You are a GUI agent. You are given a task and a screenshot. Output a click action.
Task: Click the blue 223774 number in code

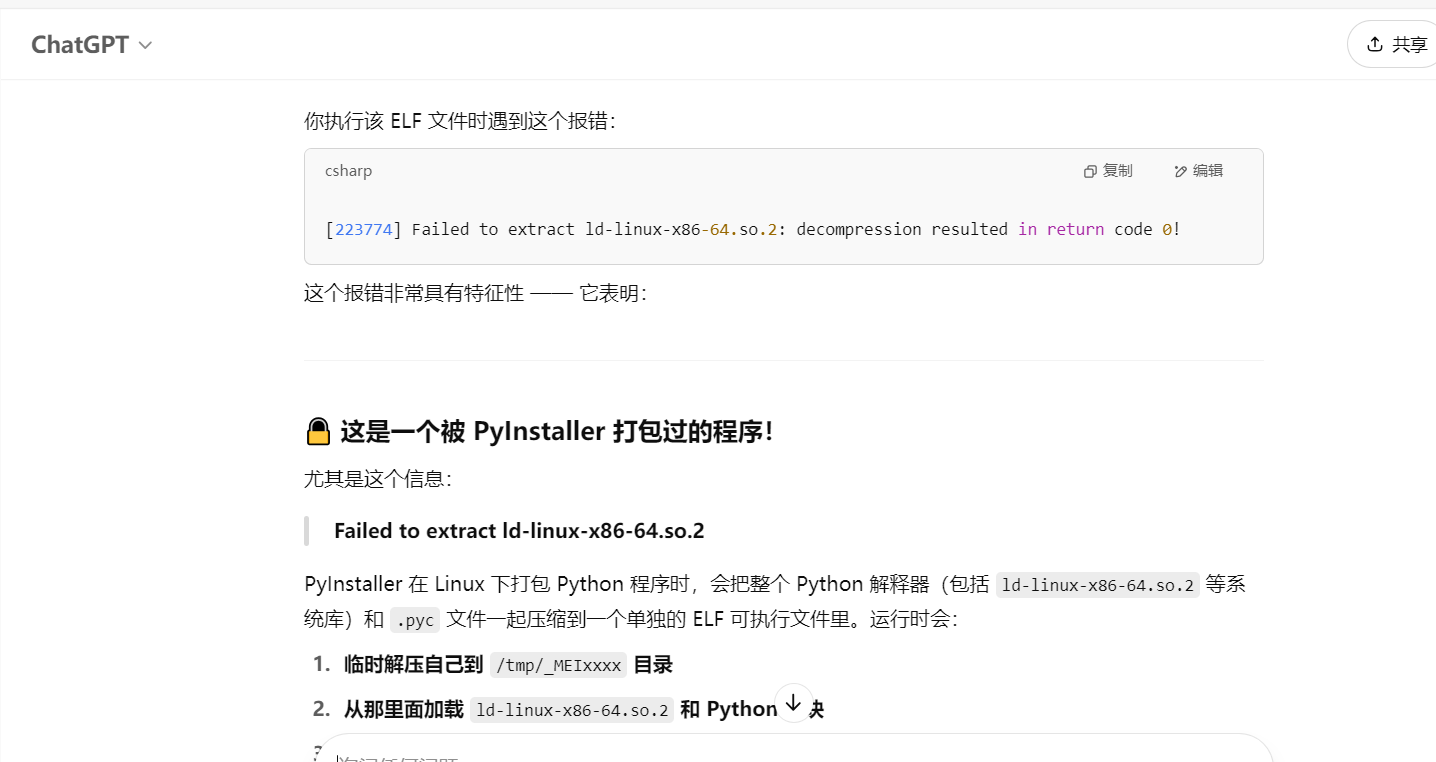point(363,229)
